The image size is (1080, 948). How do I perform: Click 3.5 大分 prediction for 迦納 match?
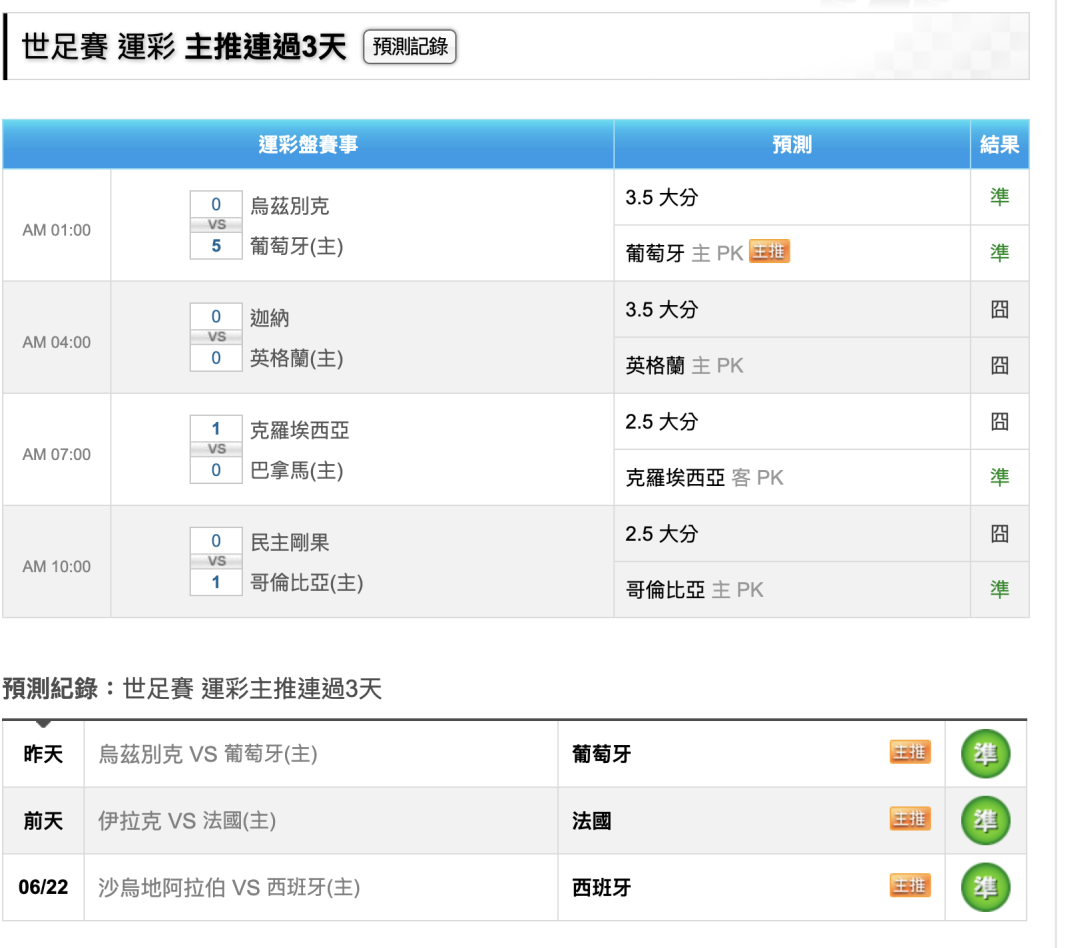click(x=661, y=310)
